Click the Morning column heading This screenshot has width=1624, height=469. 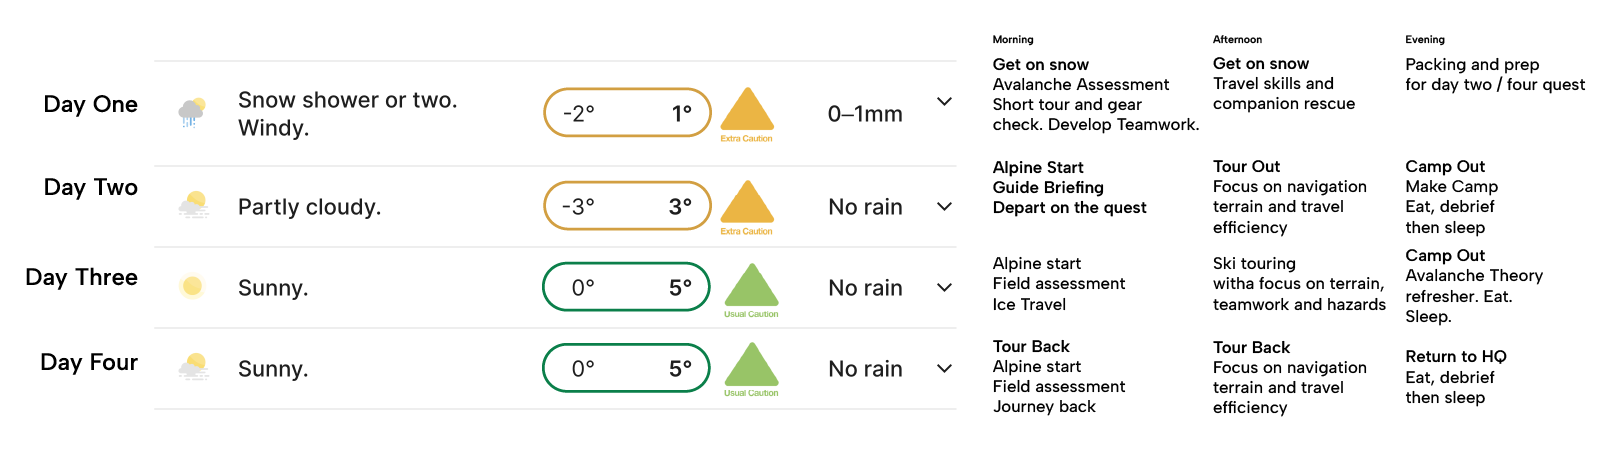tap(1013, 40)
